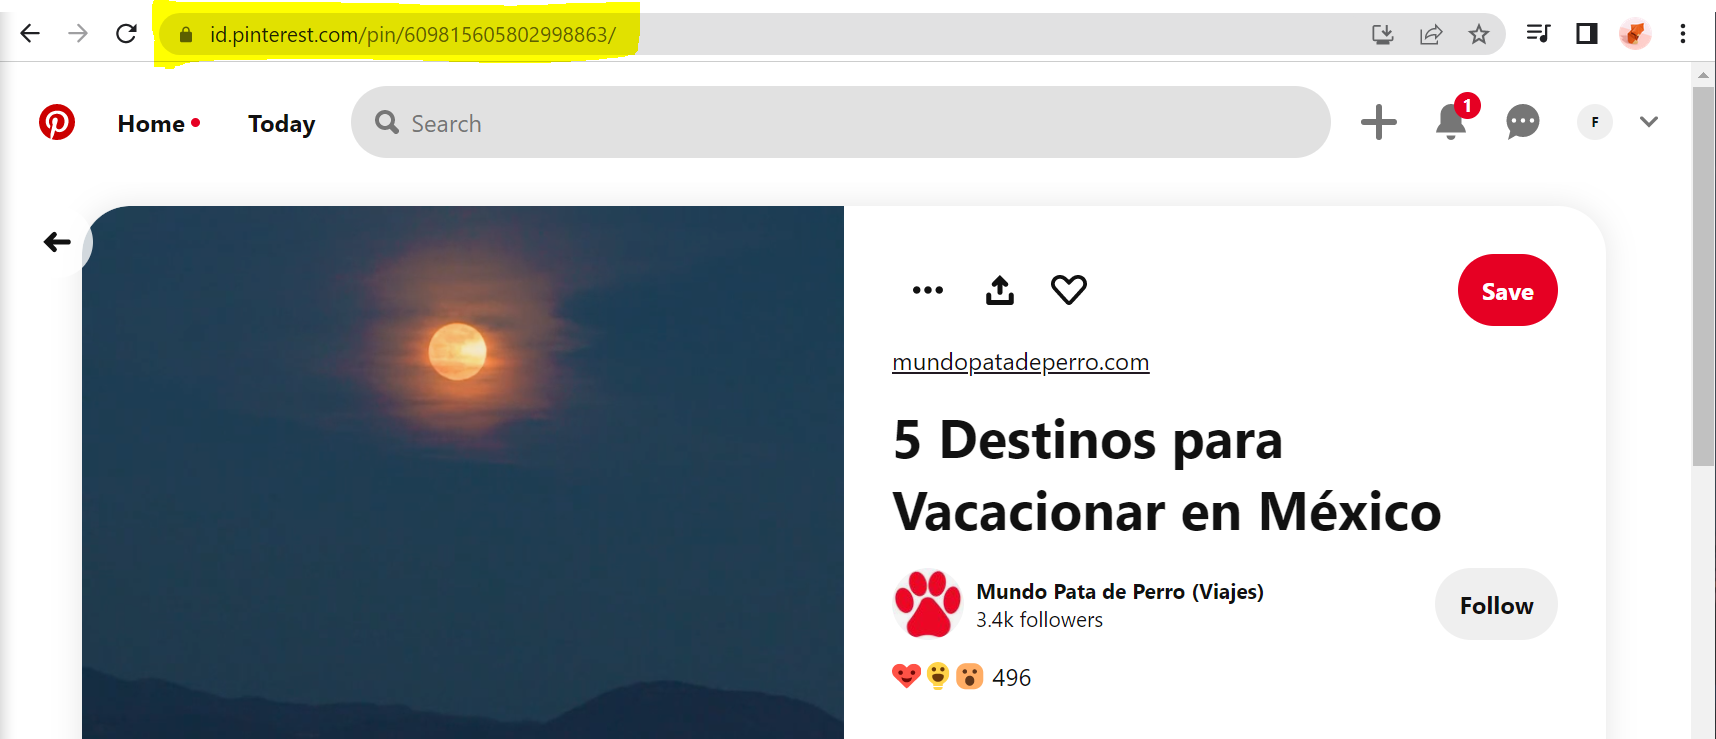Image resolution: width=1716 pixels, height=739 pixels.
Task: Open the mundopatadeperro.com link
Action: [x=1020, y=362]
